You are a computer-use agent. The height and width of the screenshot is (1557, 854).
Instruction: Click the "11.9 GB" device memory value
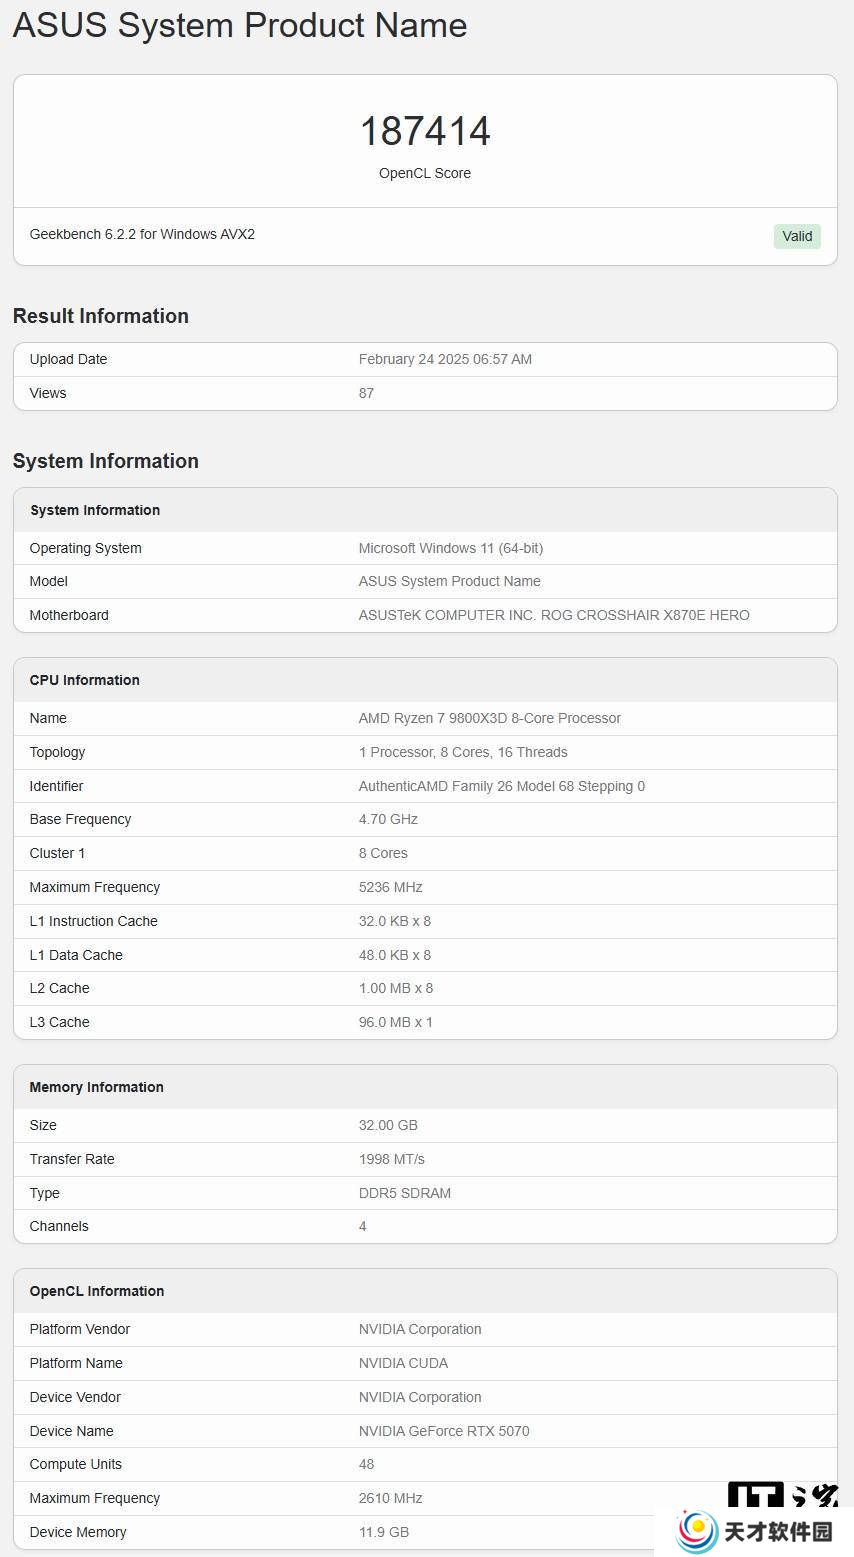(x=384, y=1532)
